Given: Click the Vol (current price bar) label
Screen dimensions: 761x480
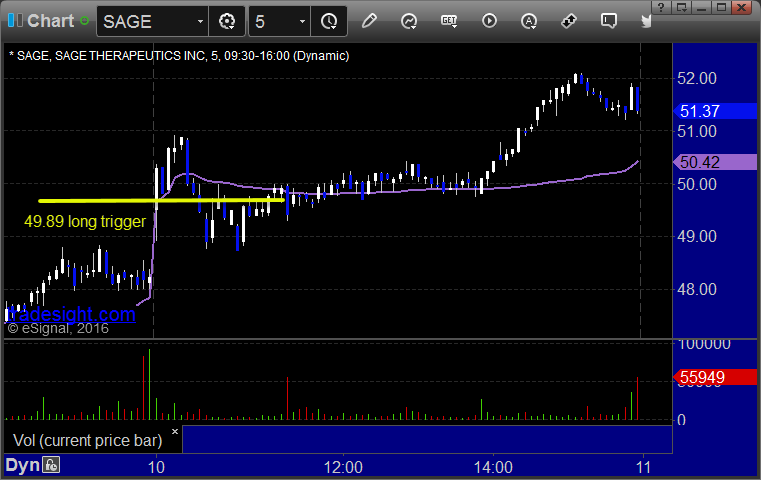Looking at the screenshot, I should pos(87,440).
